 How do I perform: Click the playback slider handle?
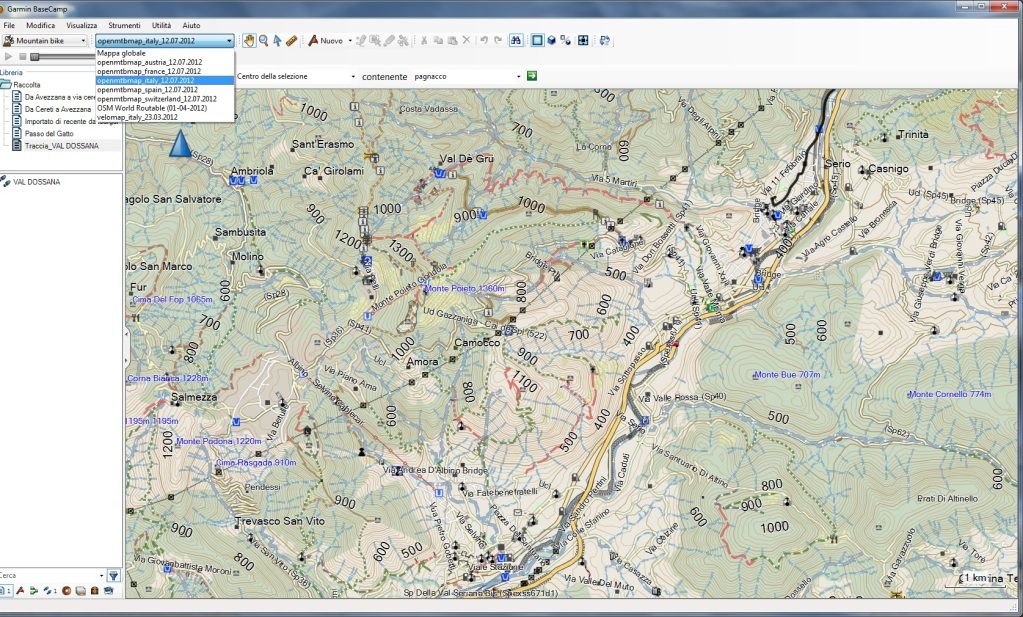pos(35,57)
